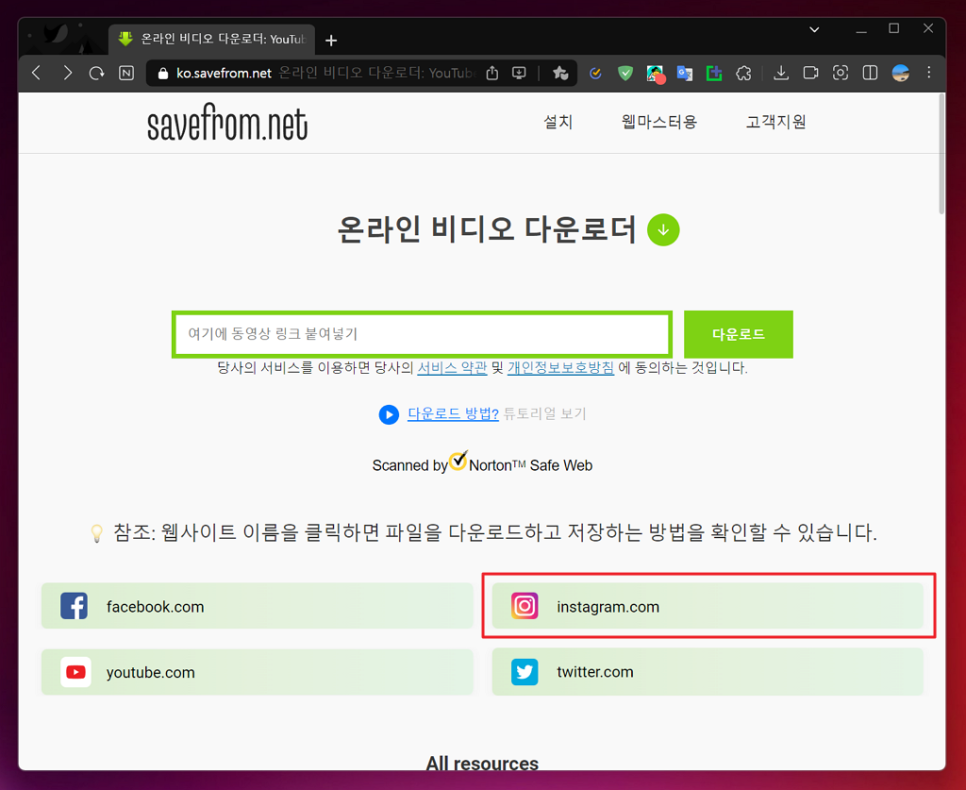Click the Instagram logo icon
Image resolution: width=966 pixels, height=790 pixels.
tap(524, 606)
